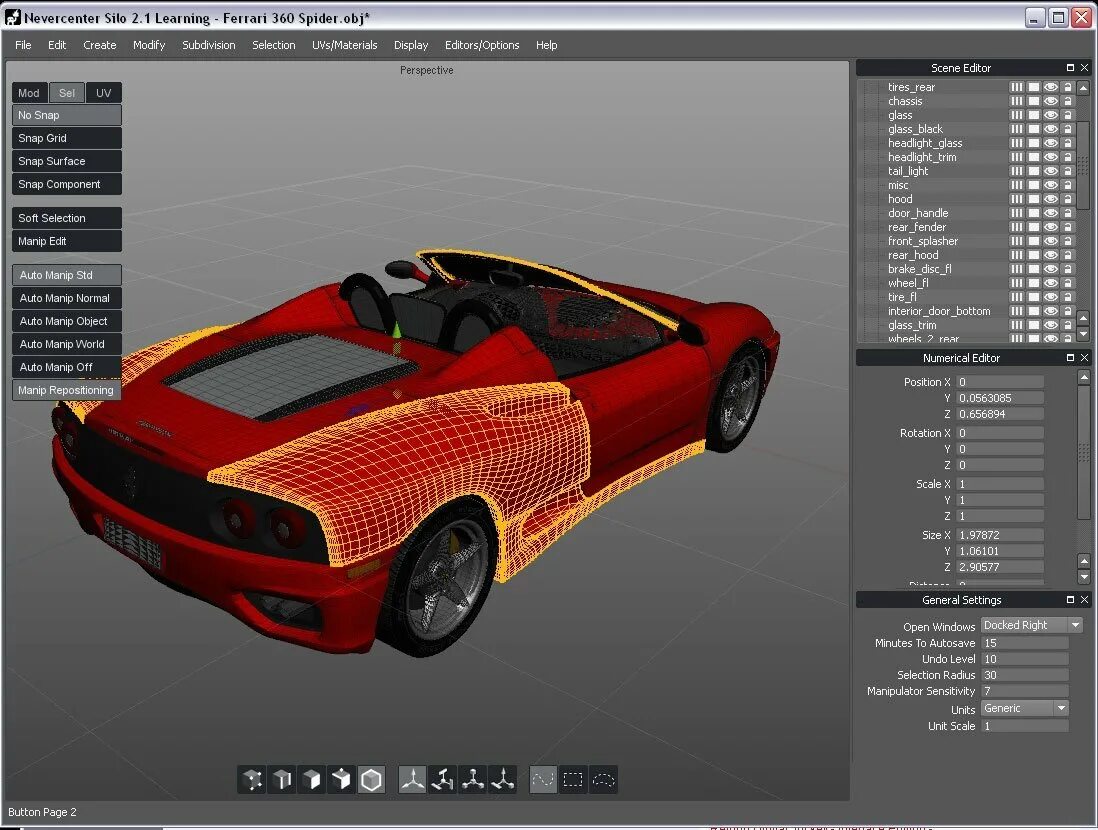Activate the move manipulator with arrows icon
This screenshot has width=1098, height=830.
pyautogui.click(x=412, y=780)
